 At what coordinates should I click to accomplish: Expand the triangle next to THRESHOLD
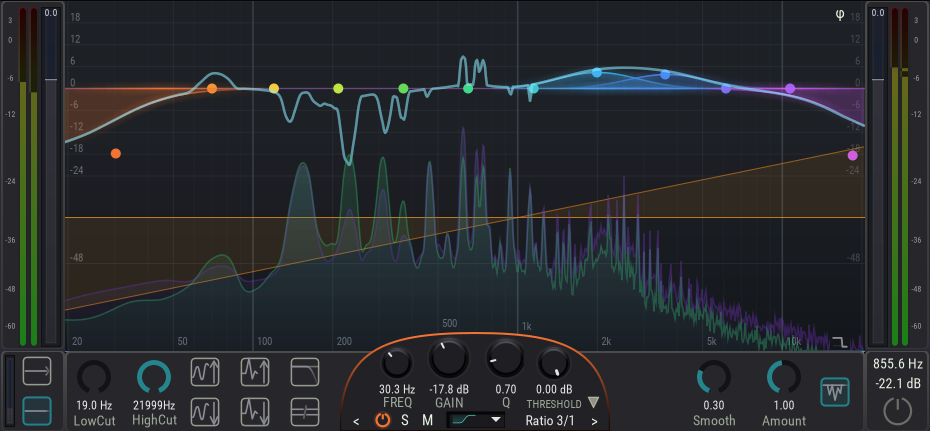[x=593, y=403]
